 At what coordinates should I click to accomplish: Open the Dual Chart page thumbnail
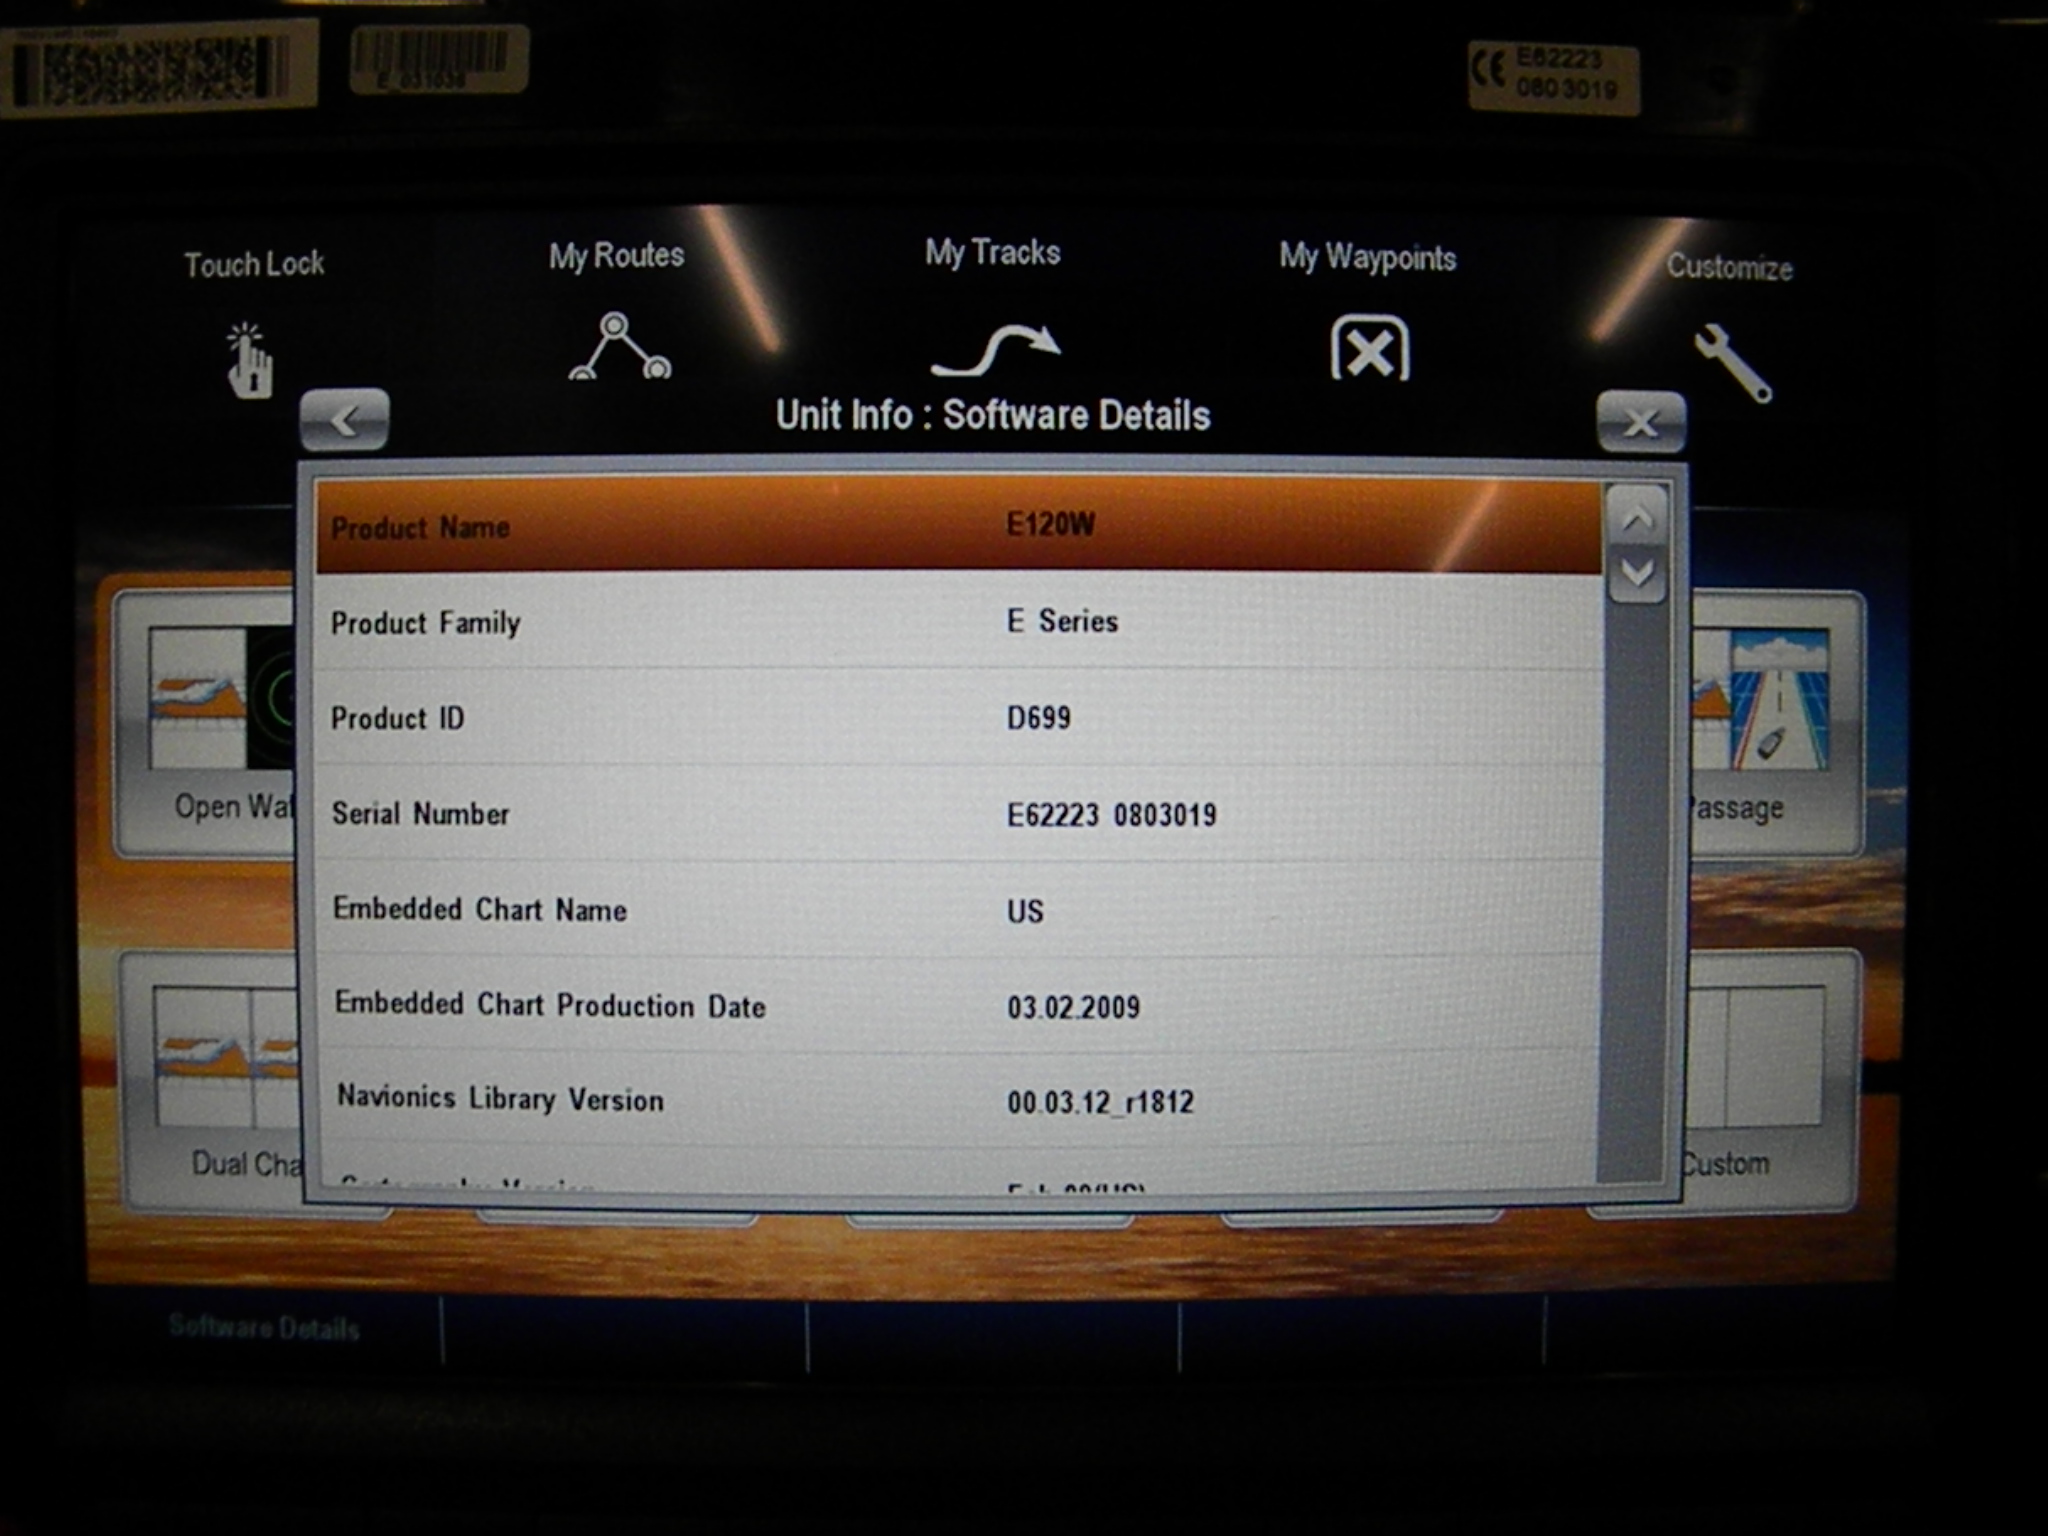pos(212,1080)
